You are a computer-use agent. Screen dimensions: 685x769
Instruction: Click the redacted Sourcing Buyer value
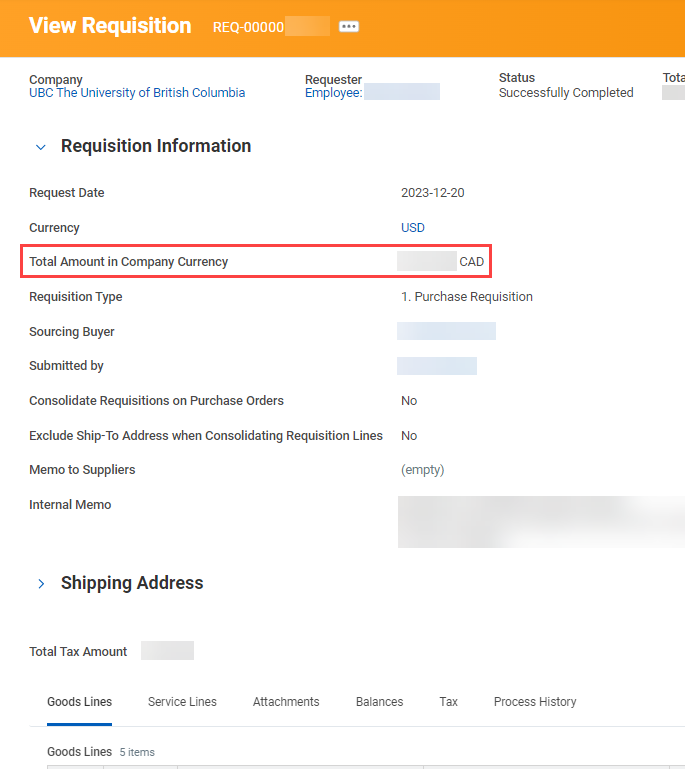(446, 331)
